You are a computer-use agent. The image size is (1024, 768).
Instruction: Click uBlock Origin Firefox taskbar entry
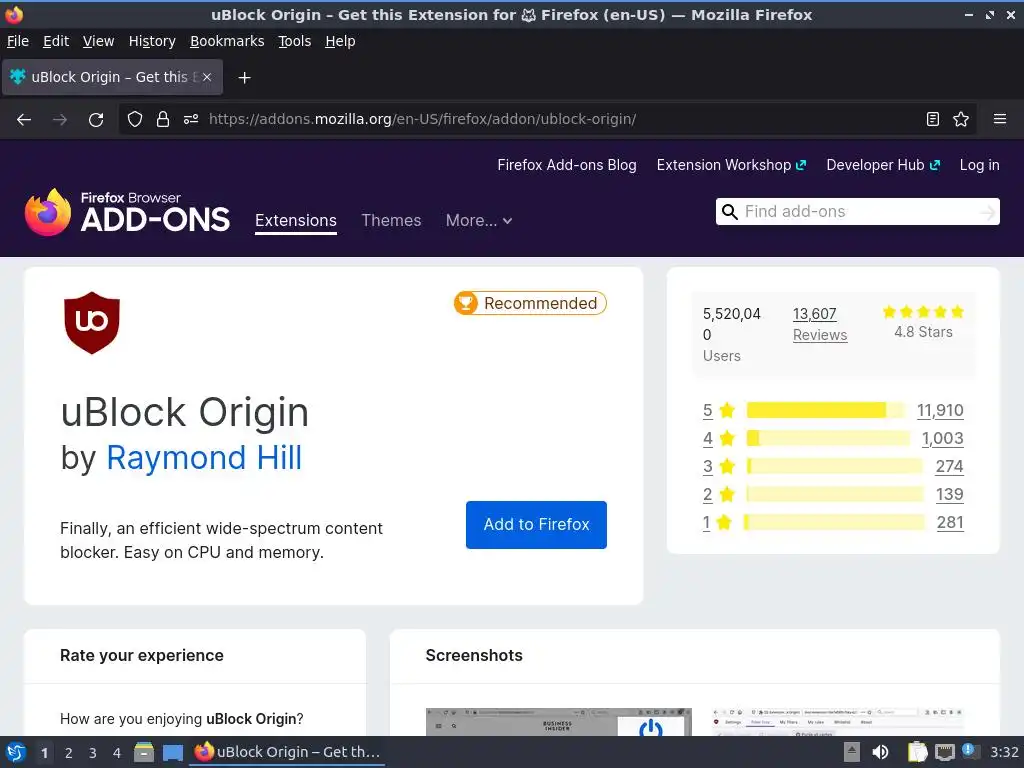click(x=287, y=752)
